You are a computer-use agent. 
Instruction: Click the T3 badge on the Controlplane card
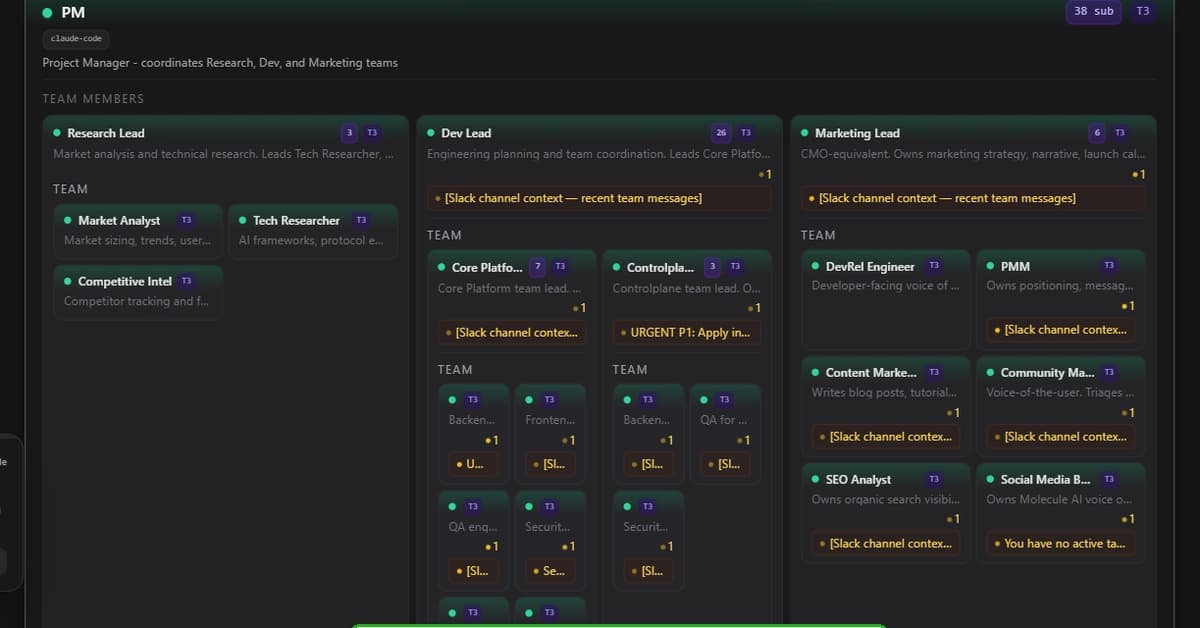click(734, 266)
